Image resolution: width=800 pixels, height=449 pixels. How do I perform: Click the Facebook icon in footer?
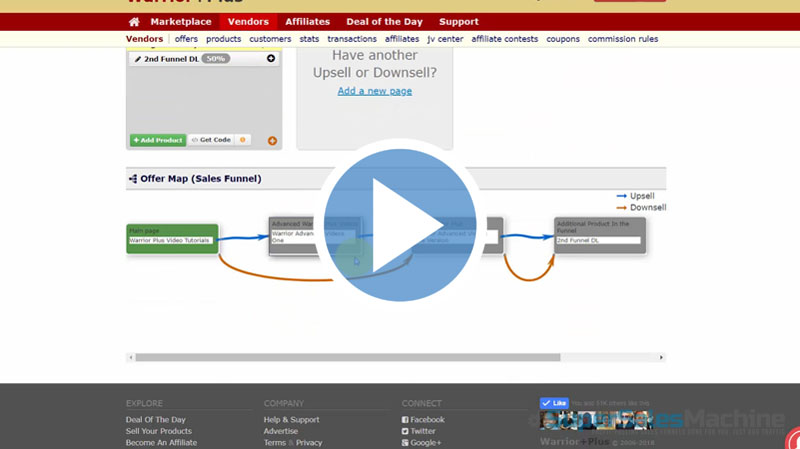[x=405, y=420]
